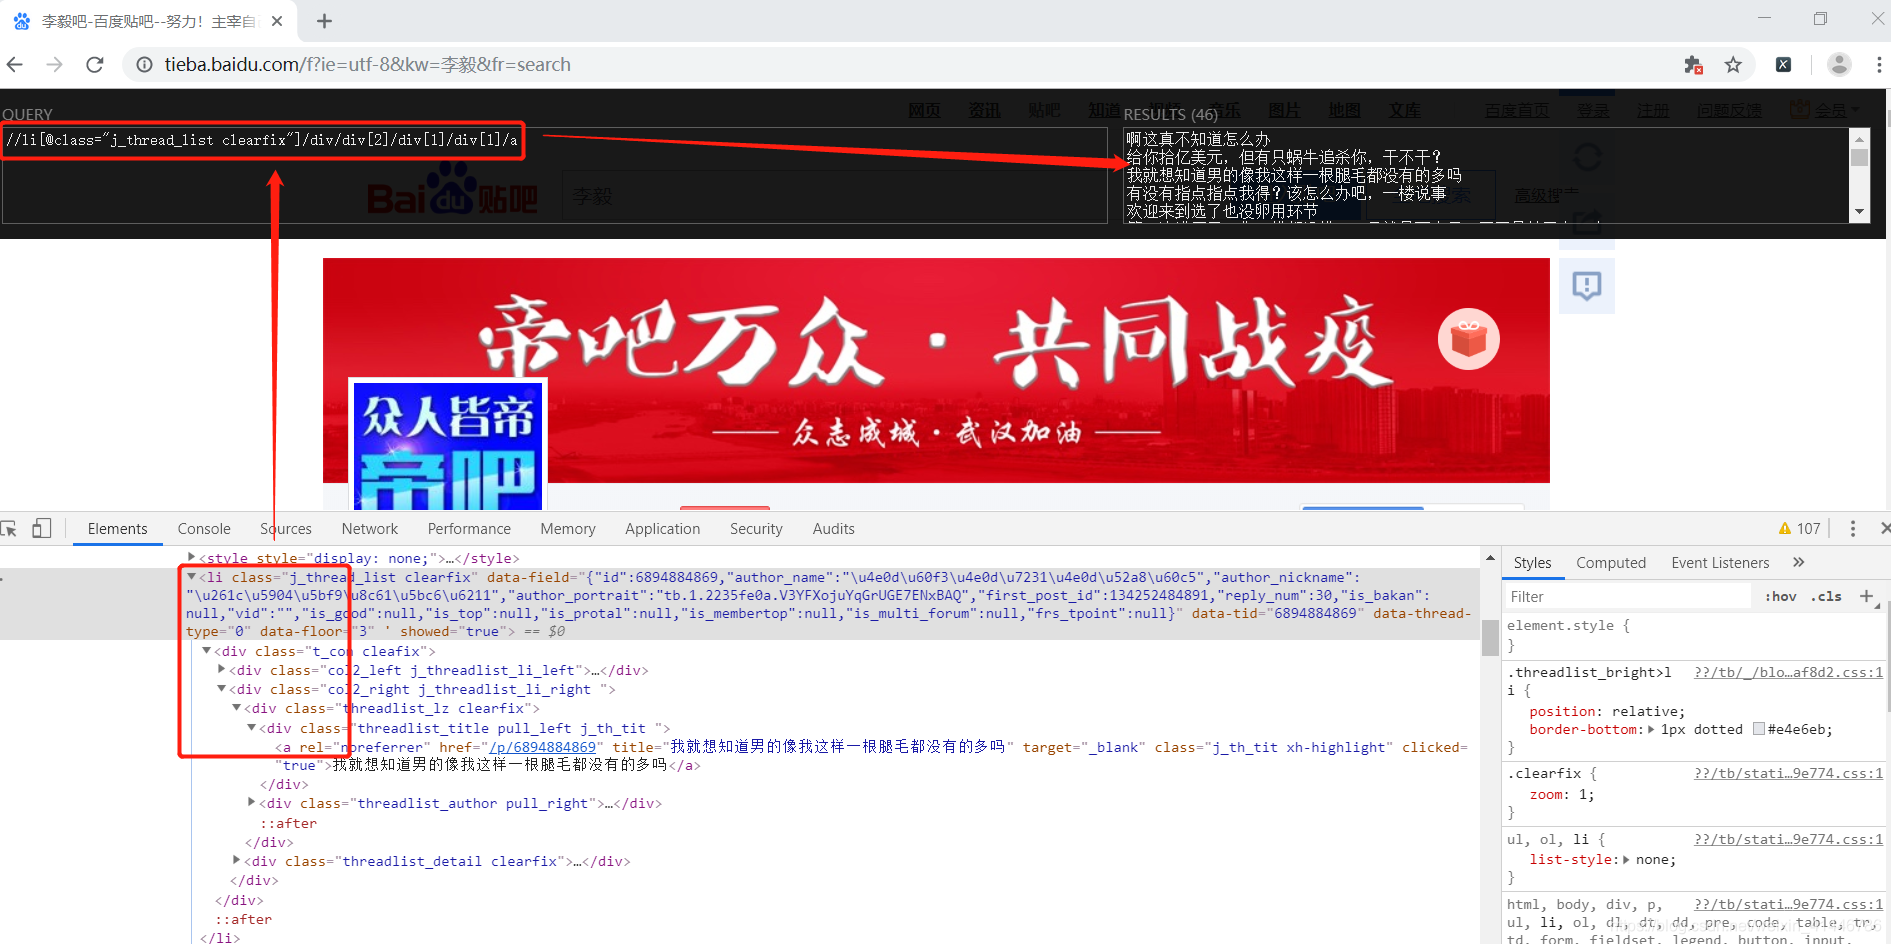Viewport: 1891px width, 944px height.
Task: Collapse the threadlist_title pull_left div
Action: (251, 728)
